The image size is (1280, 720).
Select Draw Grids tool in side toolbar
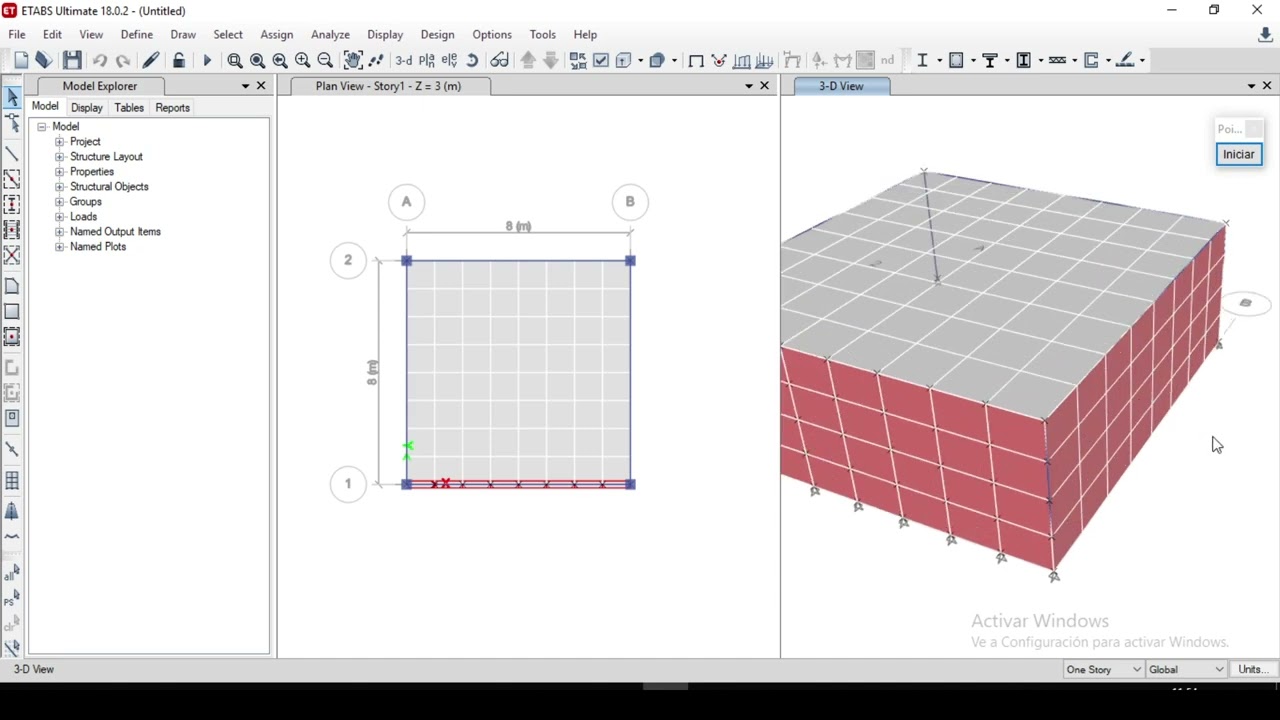pyautogui.click(x=12, y=481)
